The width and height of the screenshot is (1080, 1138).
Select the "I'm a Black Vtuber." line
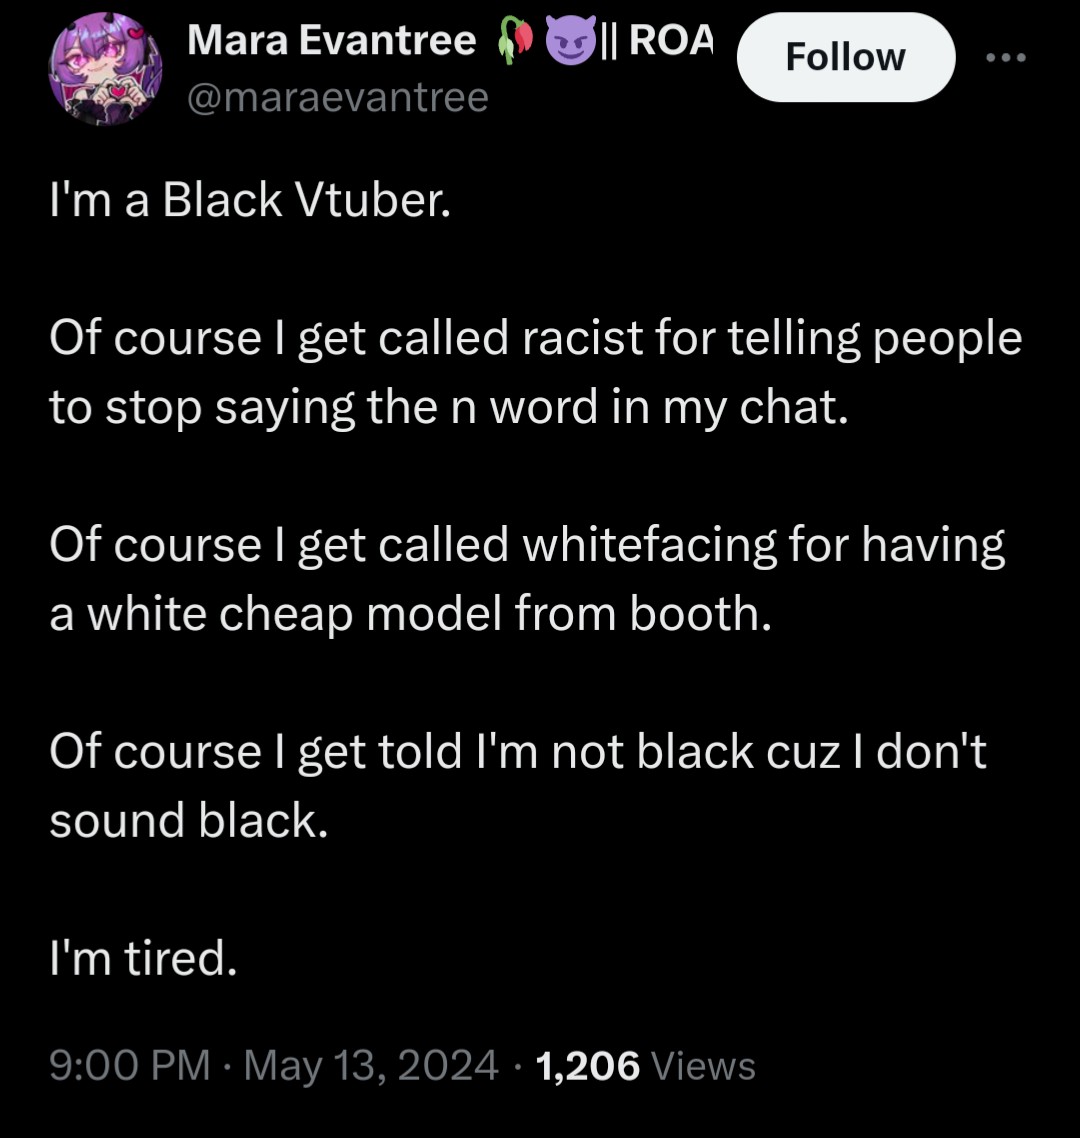pos(250,199)
